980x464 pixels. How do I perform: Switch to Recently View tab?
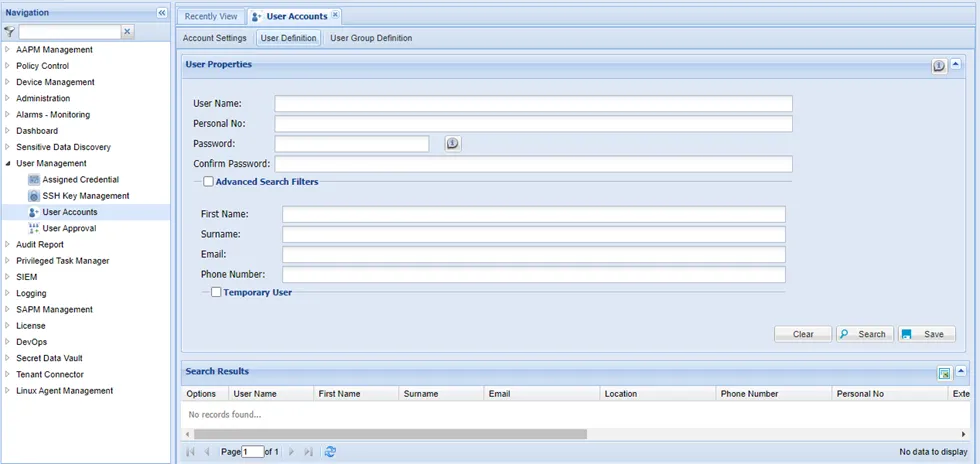211,16
